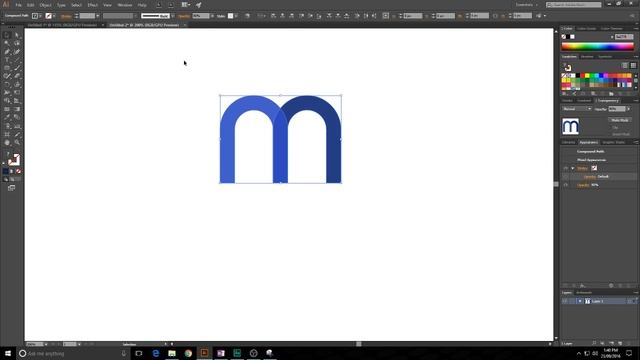640x360 pixels.
Task: Open the Object menu
Action: tap(45, 5)
